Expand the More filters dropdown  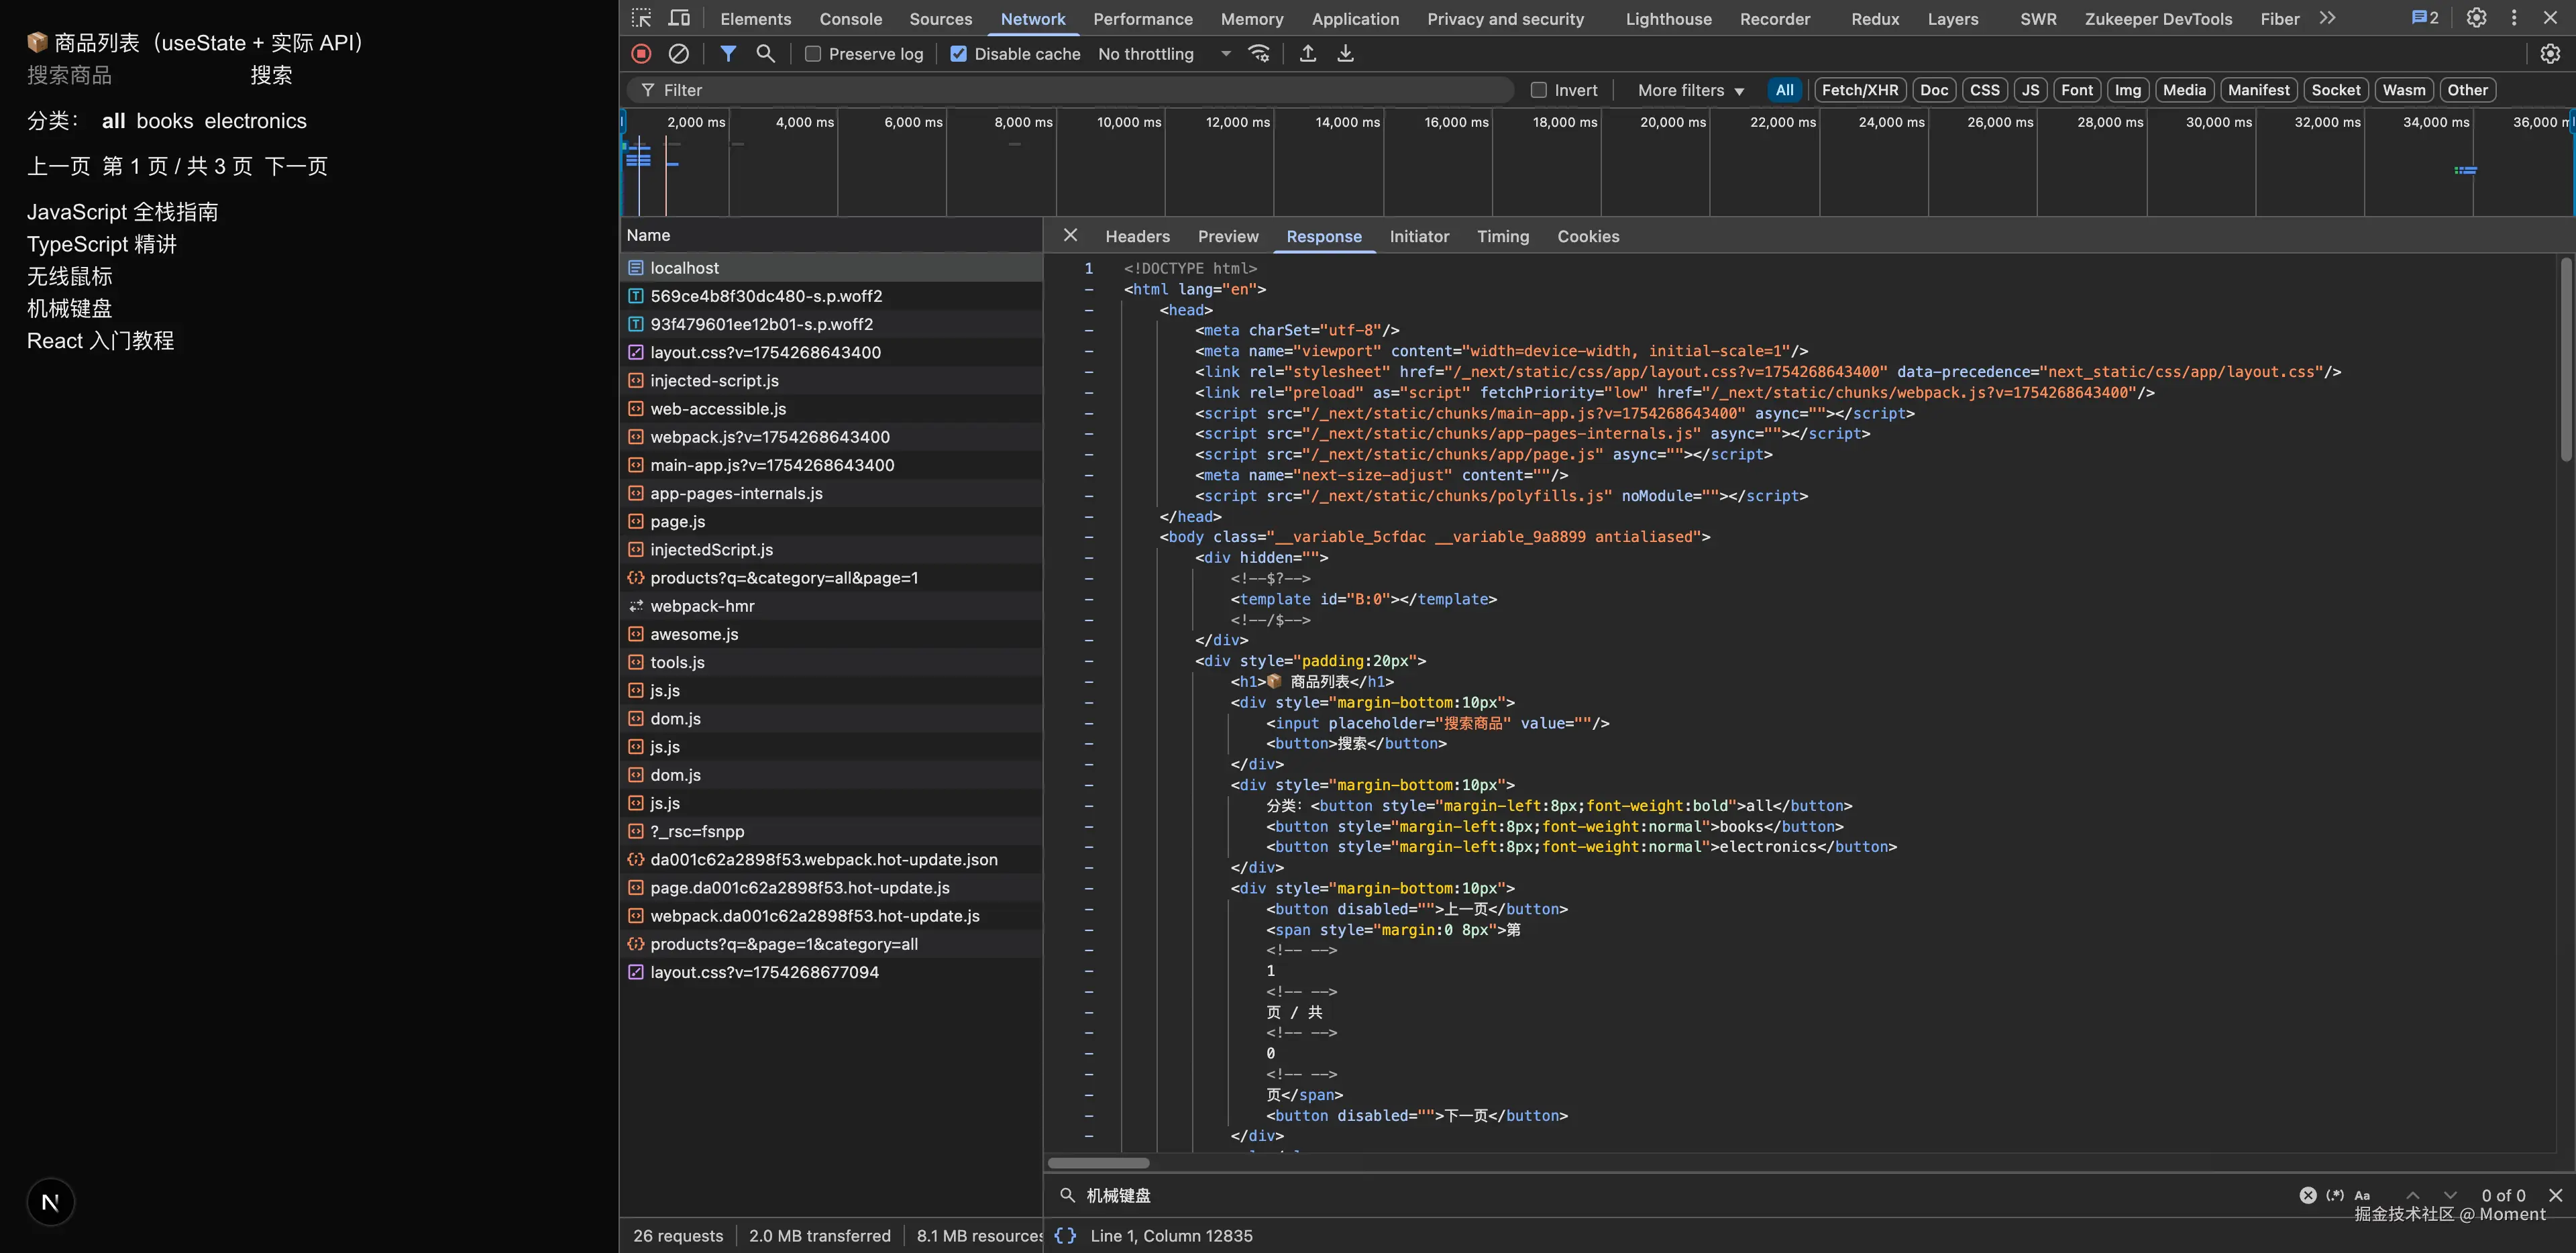click(1690, 90)
